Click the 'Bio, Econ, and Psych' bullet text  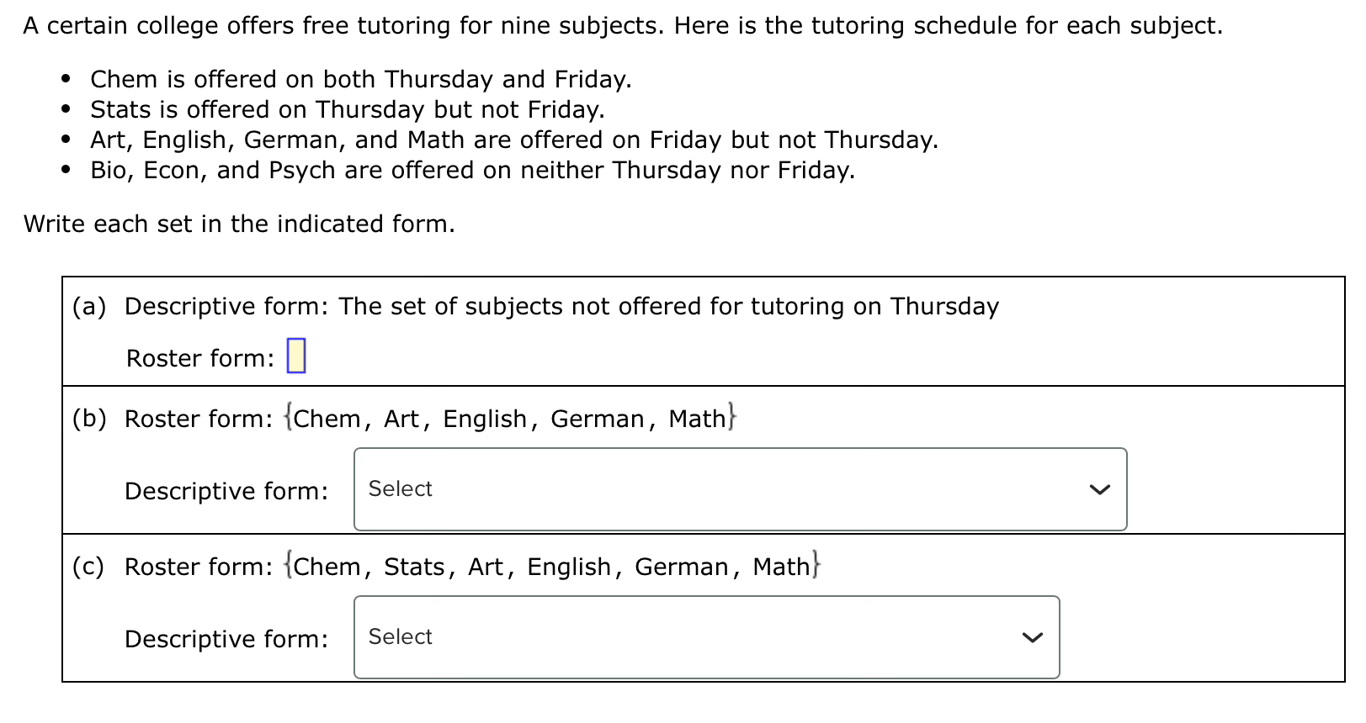[472, 170]
